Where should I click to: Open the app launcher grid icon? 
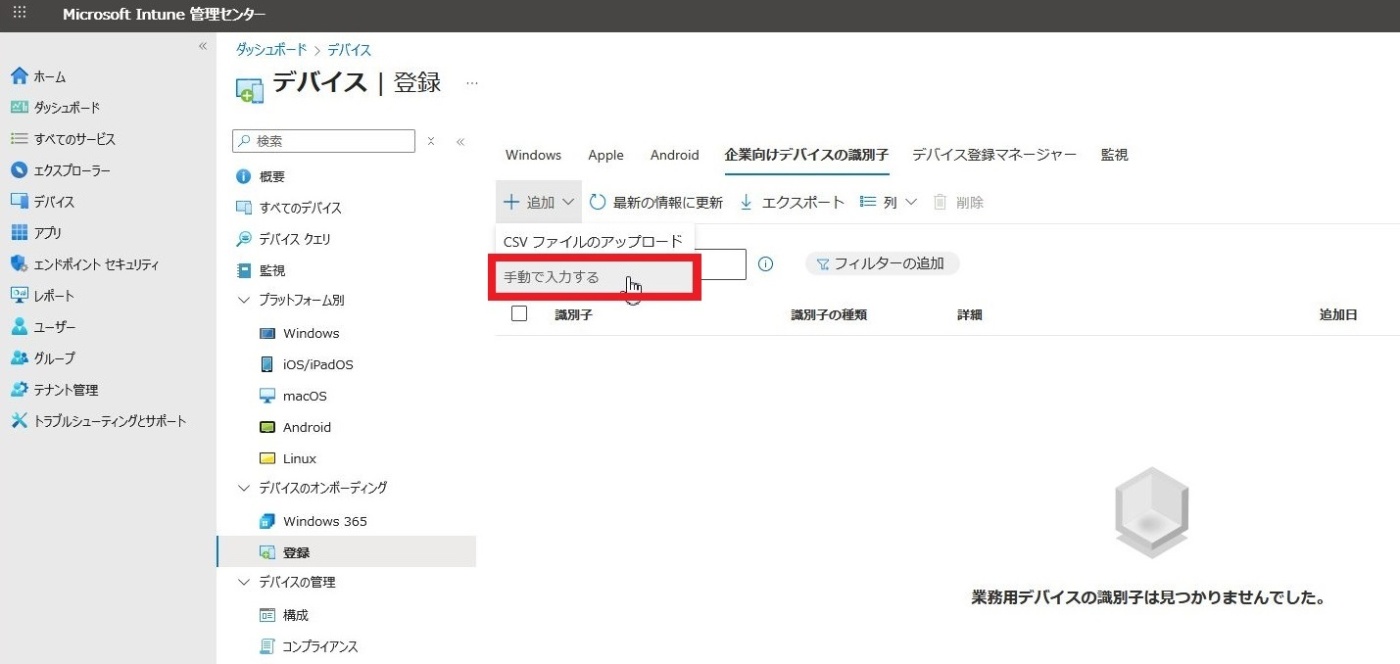coord(19,14)
